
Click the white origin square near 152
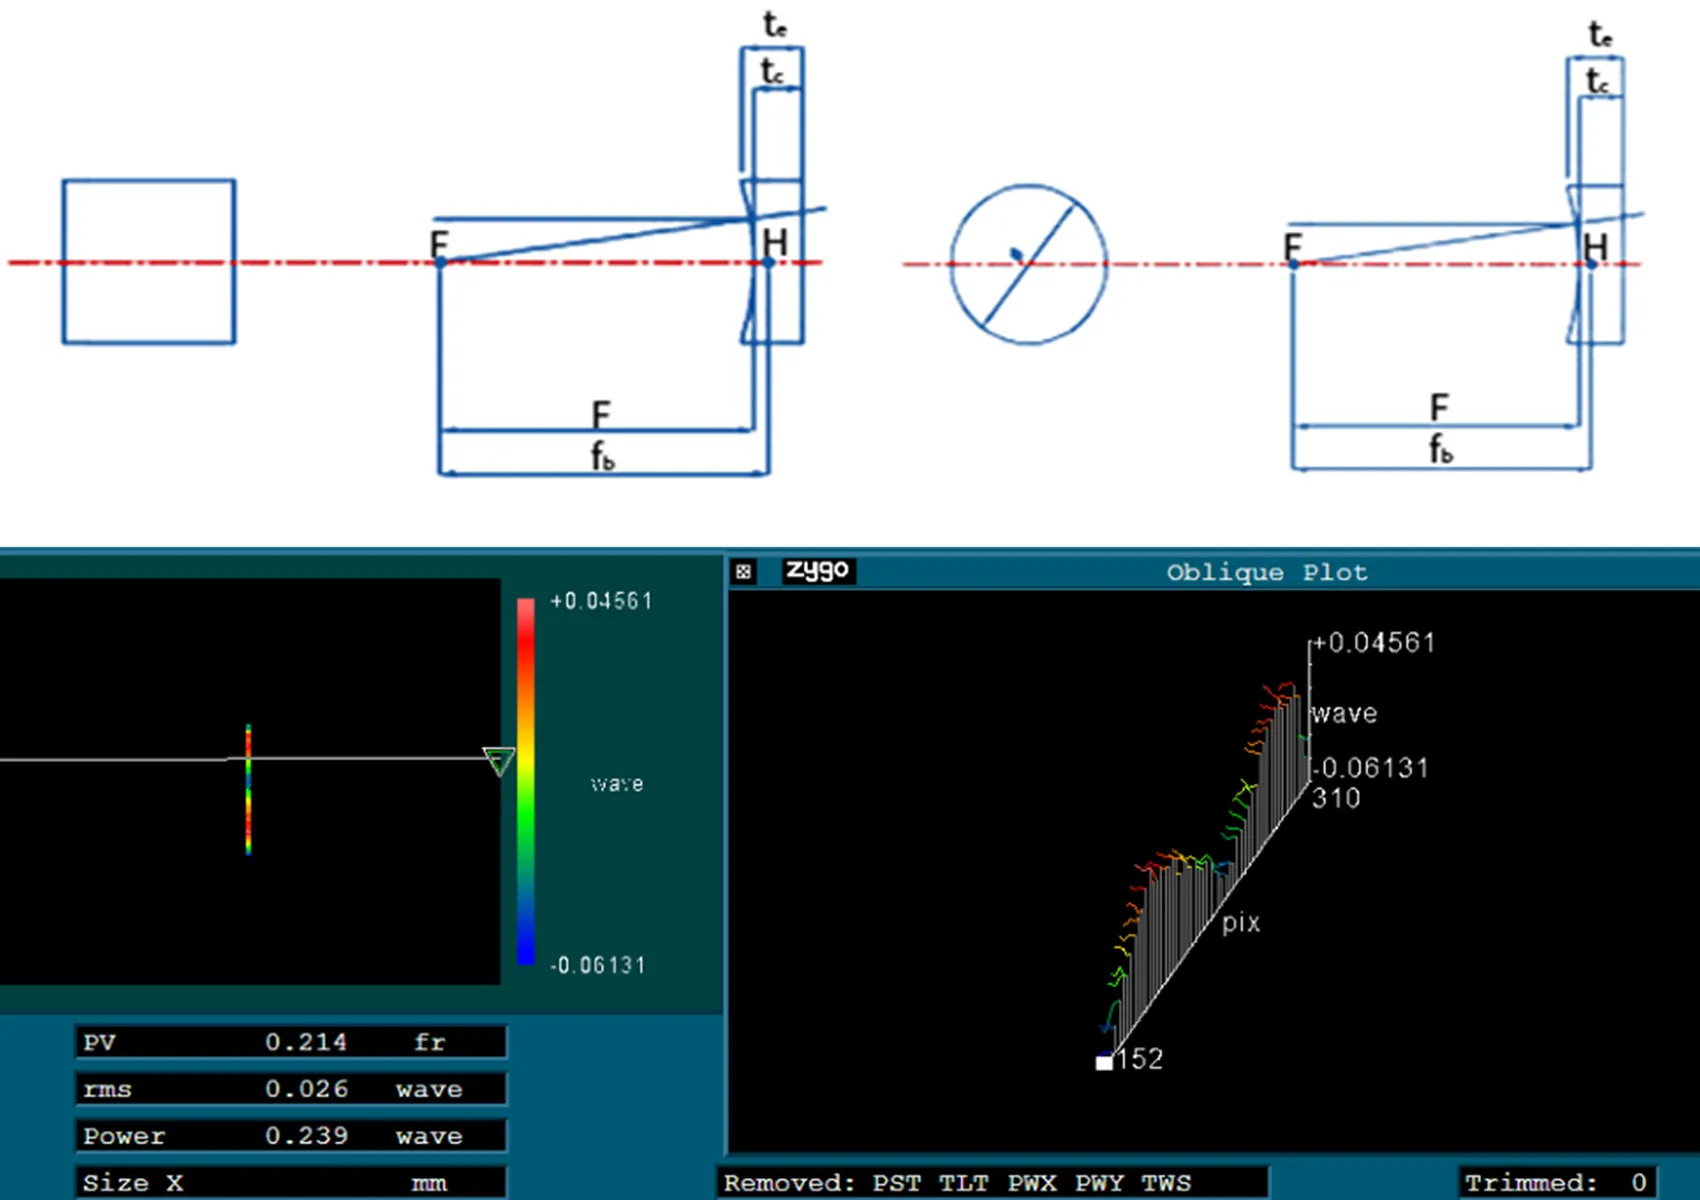click(1104, 1062)
